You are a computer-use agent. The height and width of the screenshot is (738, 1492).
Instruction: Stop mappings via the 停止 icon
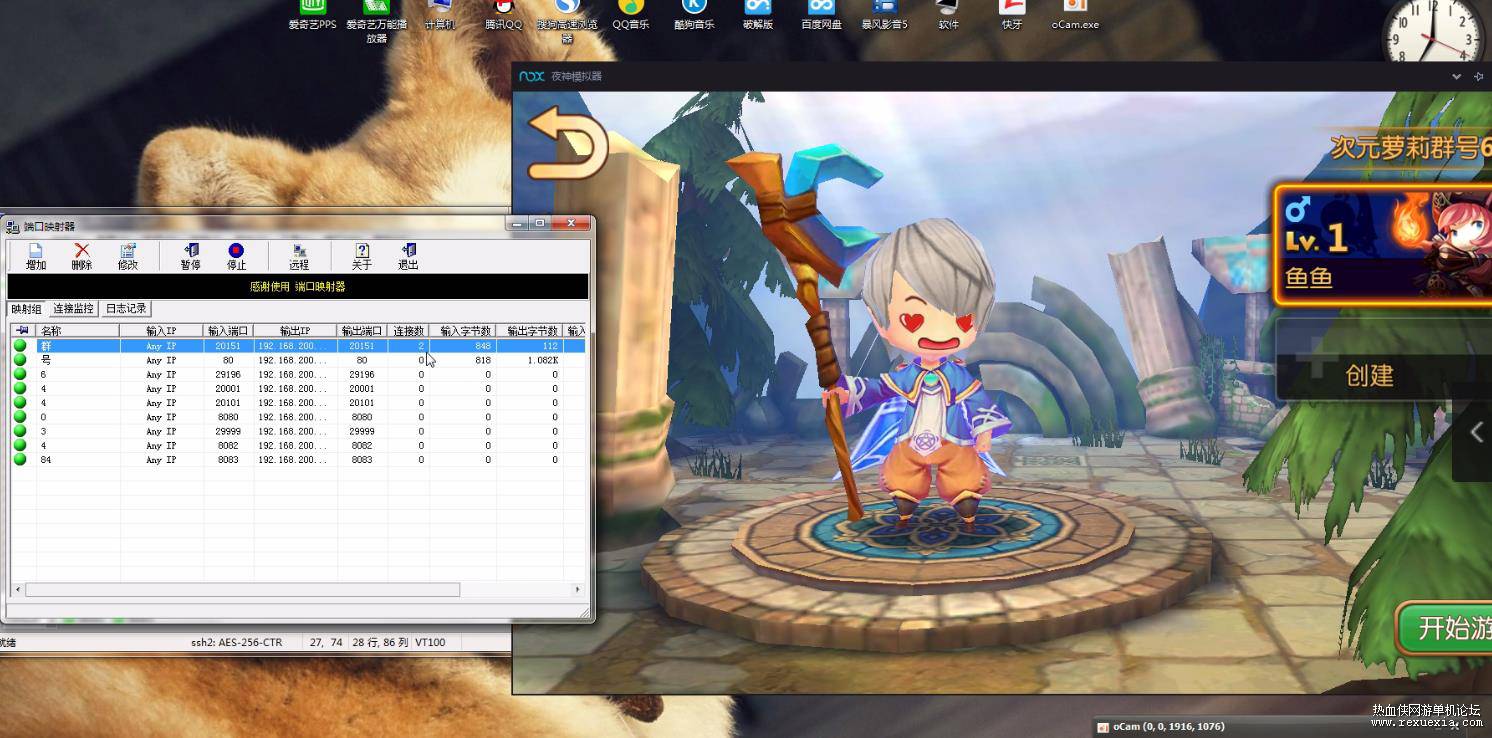tap(236, 256)
